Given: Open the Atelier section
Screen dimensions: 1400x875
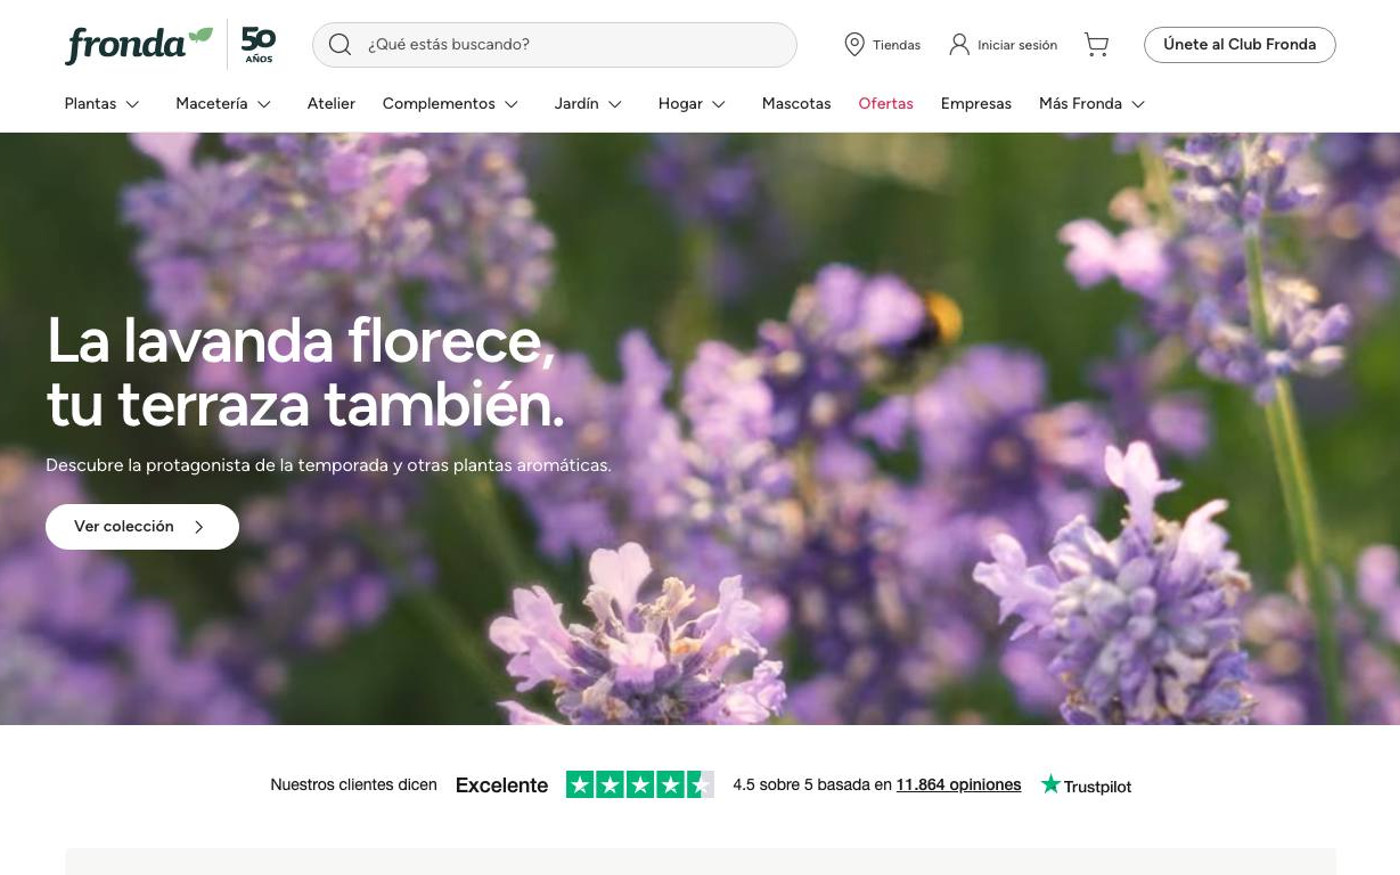Looking at the screenshot, I should pos(331,104).
